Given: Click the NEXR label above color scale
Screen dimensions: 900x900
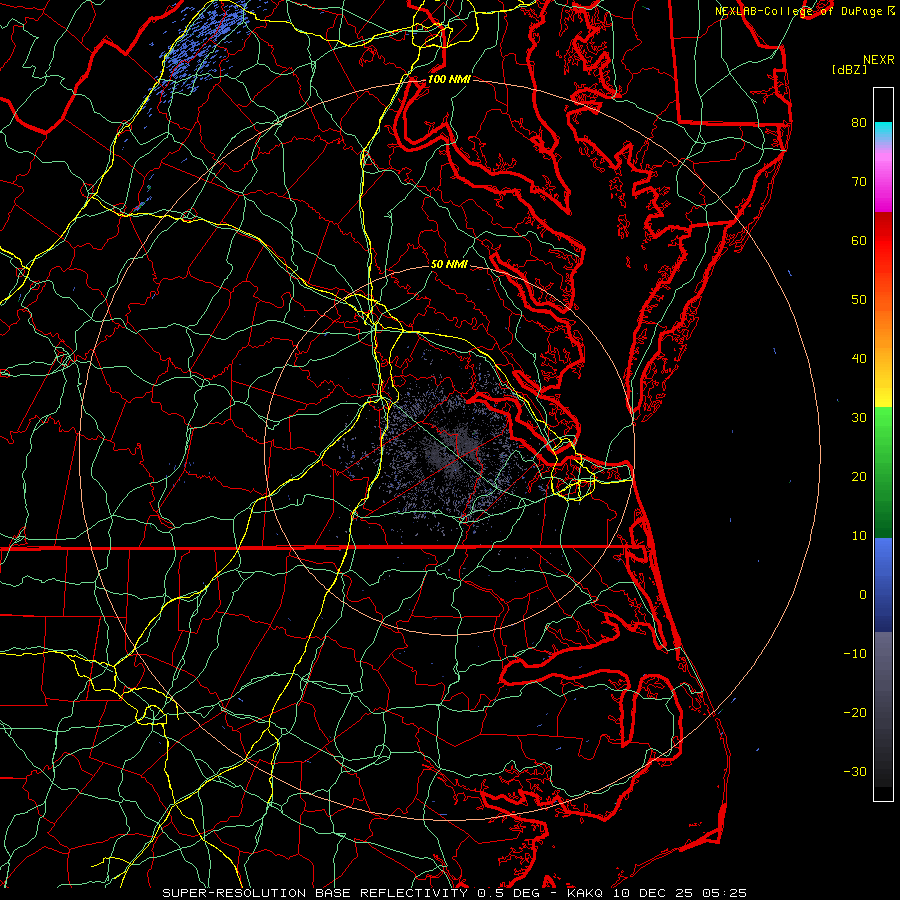Looking at the screenshot, I should 878,59.
